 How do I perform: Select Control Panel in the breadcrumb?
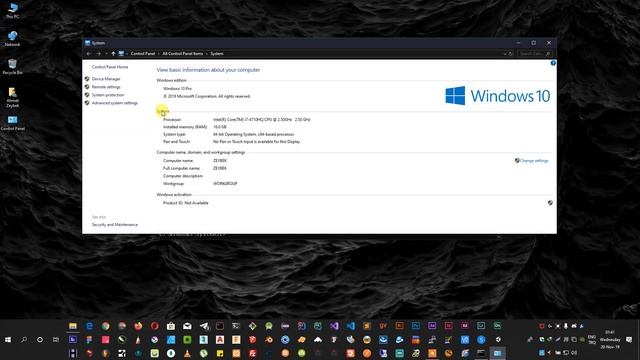[143, 53]
